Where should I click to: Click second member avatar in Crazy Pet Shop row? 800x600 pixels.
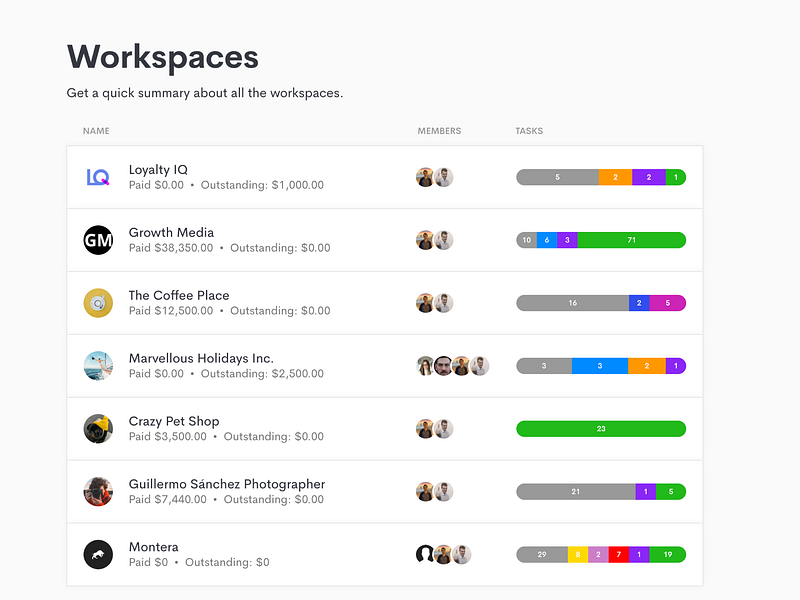click(444, 429)
